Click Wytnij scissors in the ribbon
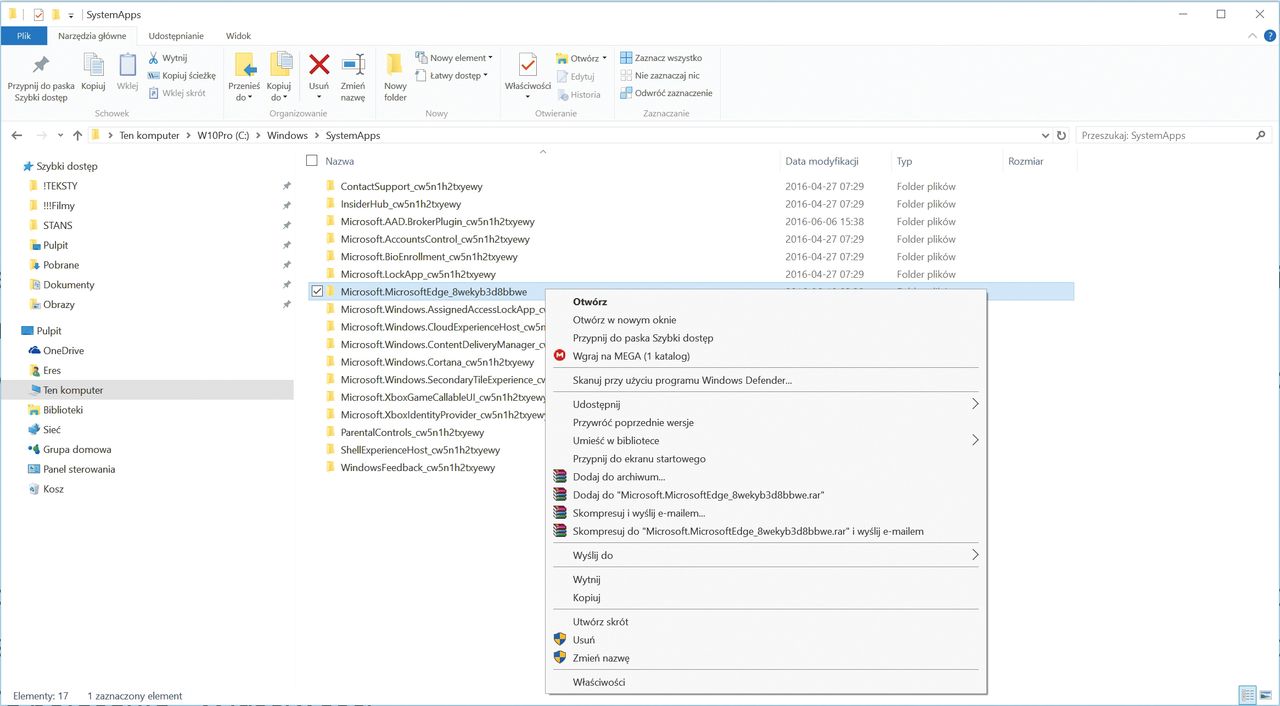1280x706 pixels. pos(167,58)
